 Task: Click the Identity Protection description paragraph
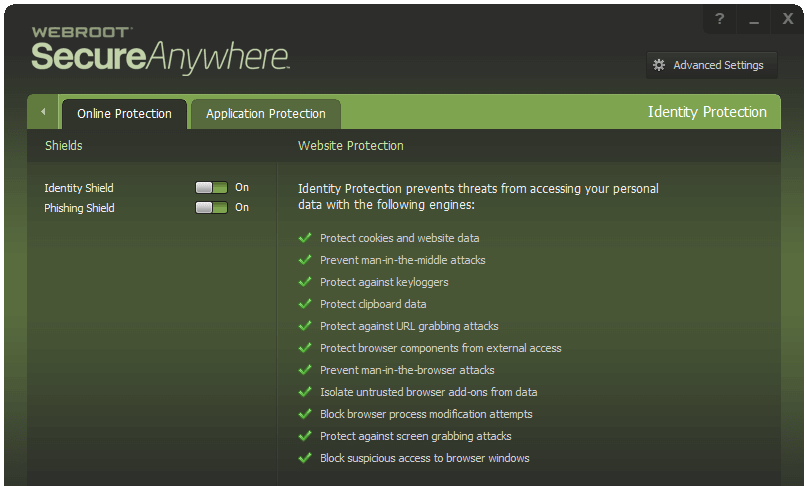(478, 197)
